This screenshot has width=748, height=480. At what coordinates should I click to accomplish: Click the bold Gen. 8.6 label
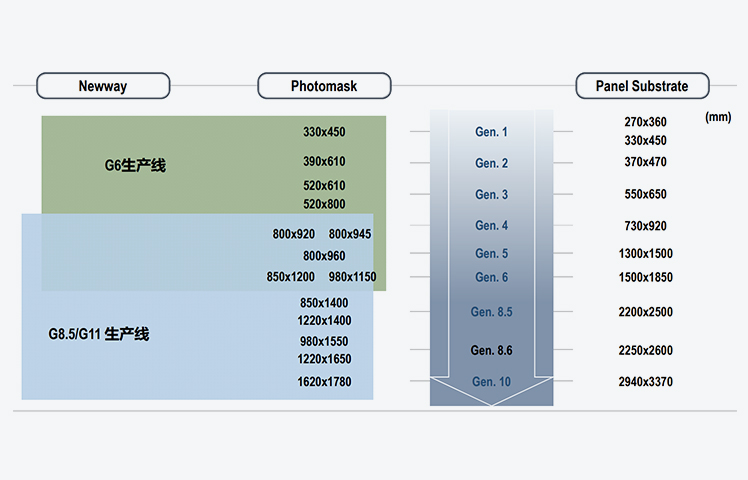point(491,350)
